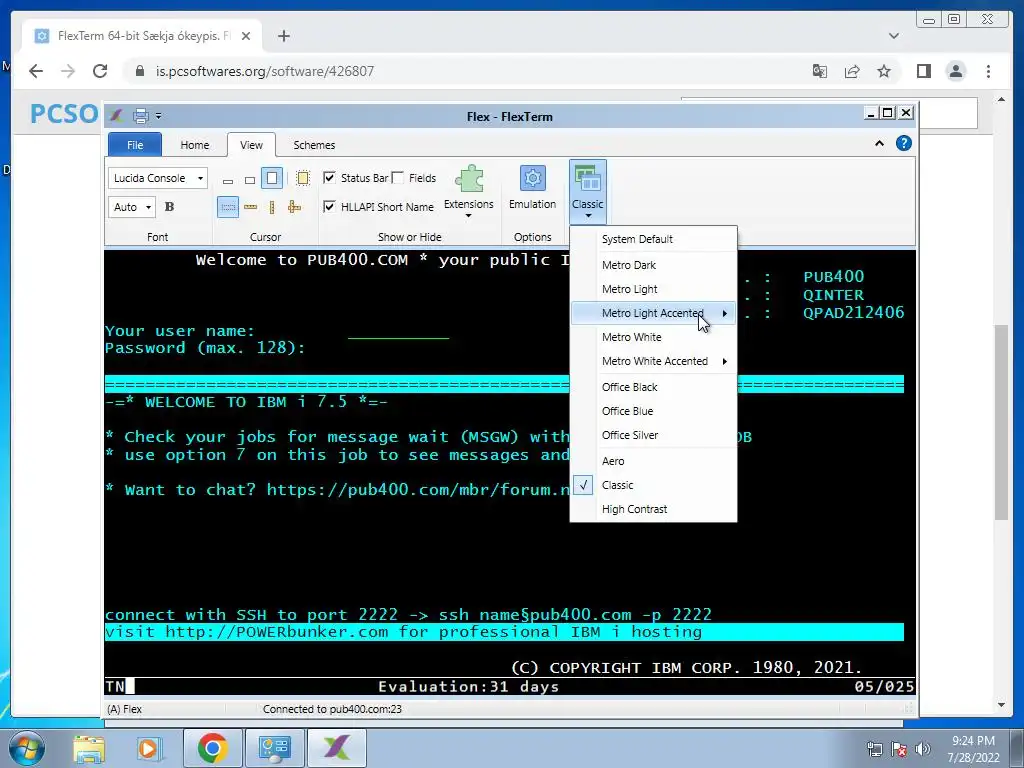This screenshot has height=768, width=1024.
Task: Open the Extensions puzzle piece dropdown
Action: (x=469, y=191)
